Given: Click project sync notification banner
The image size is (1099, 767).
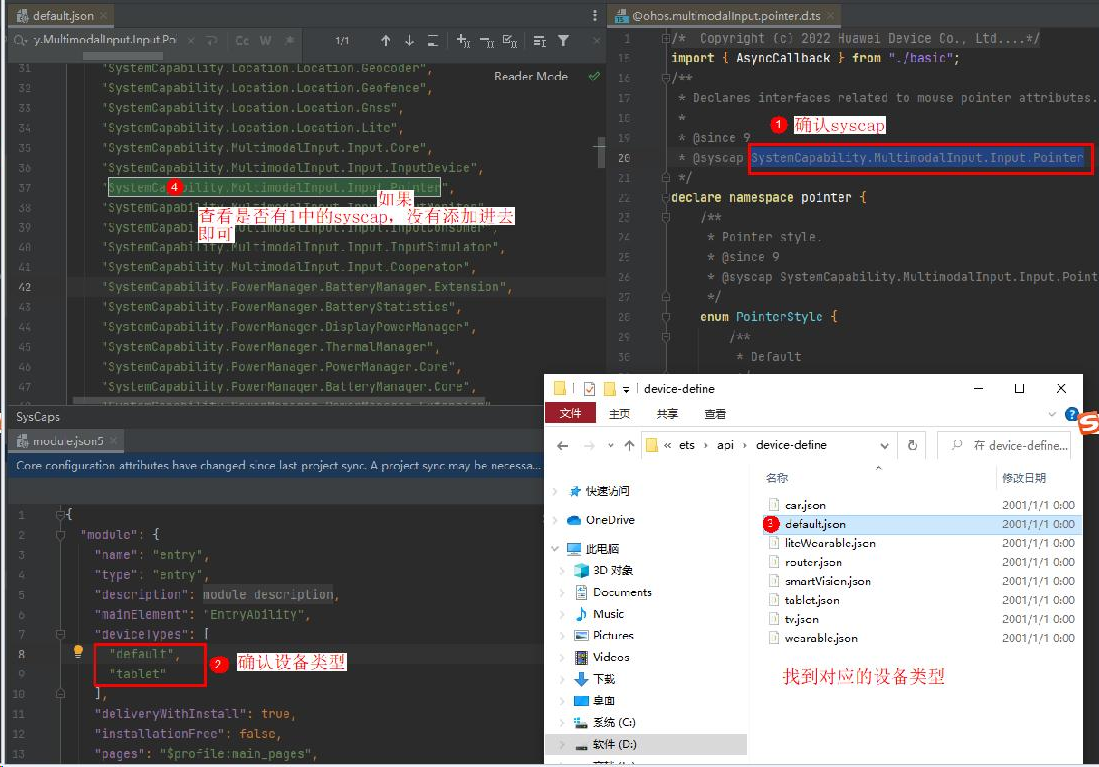Looking at the screenshot, I should (275, 466).
